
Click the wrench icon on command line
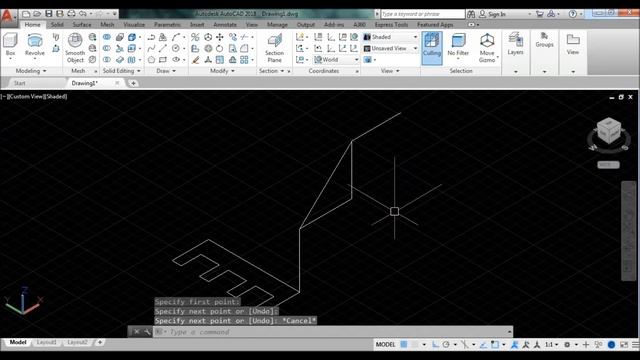147,332
